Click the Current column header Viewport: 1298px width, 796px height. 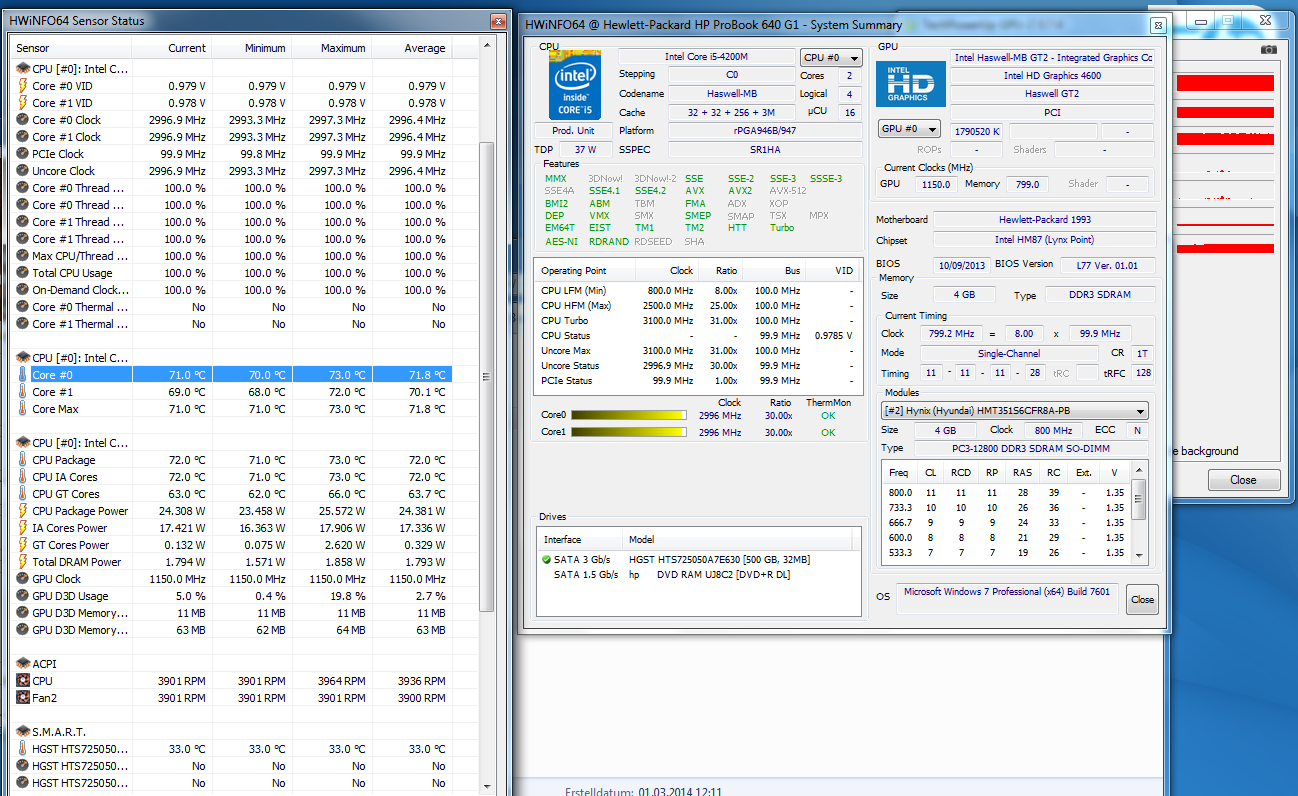coord(171,48)
